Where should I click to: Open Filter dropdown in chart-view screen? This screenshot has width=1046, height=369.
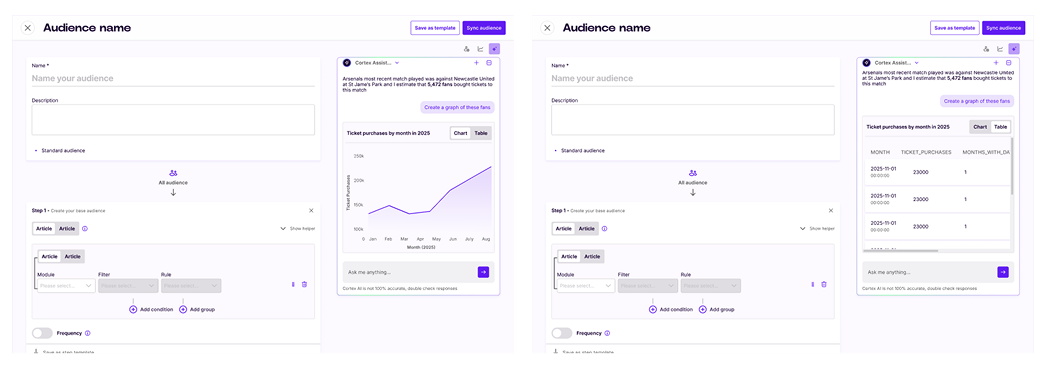click(x=128, y=286)
